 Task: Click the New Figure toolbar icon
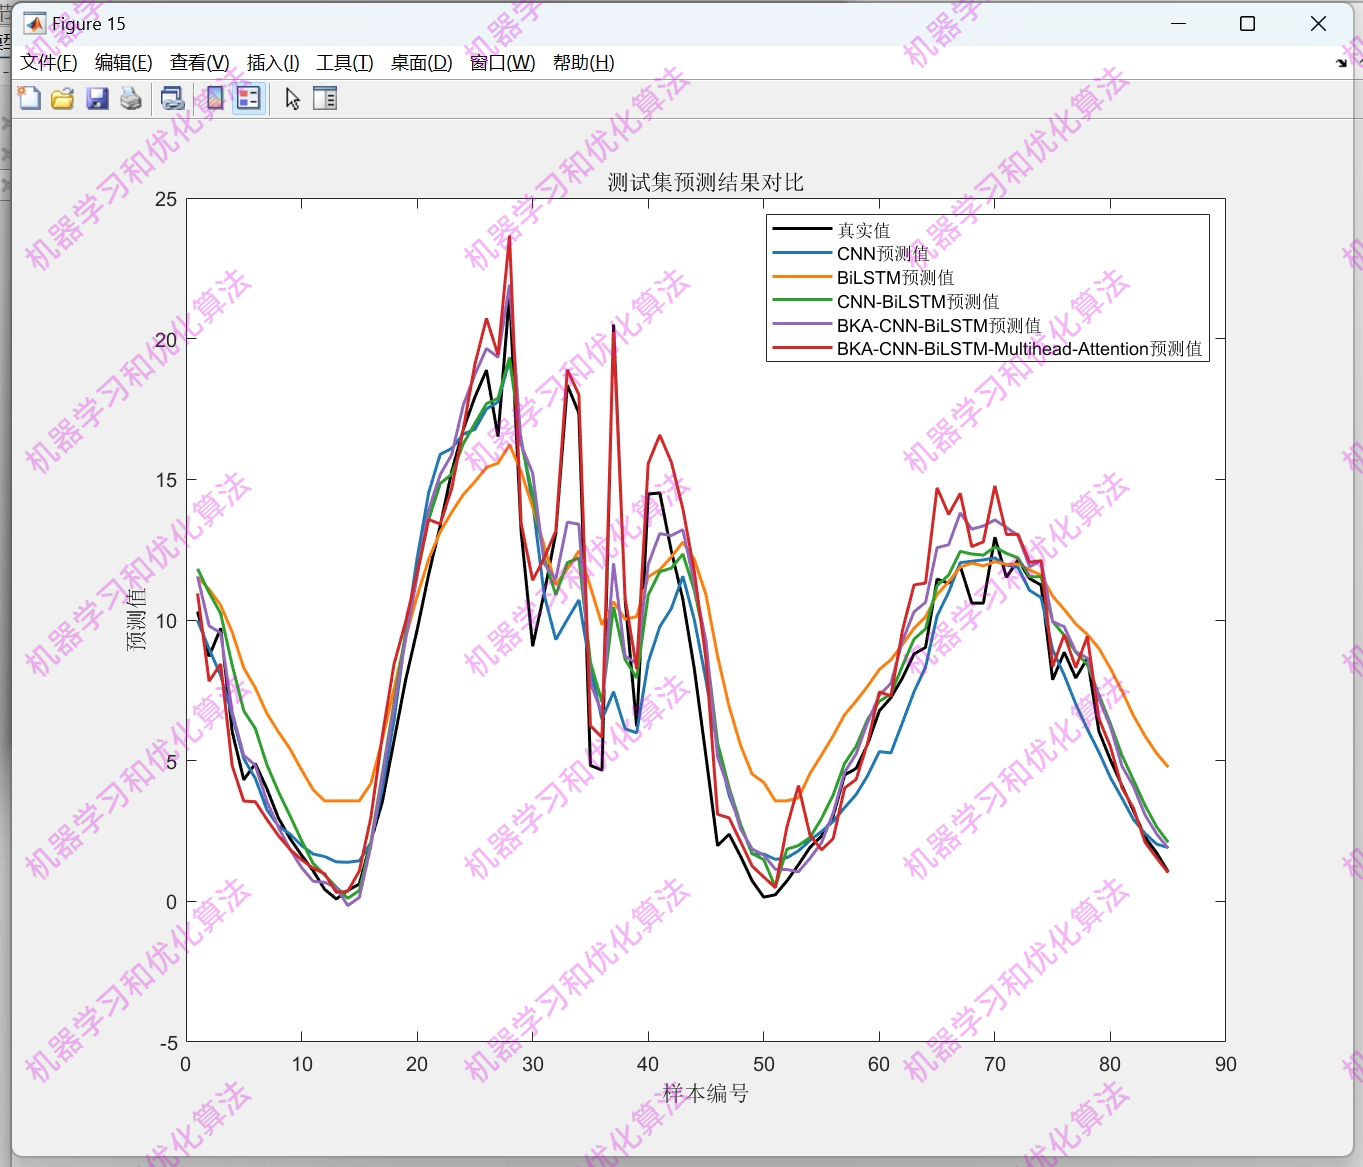click(x=29, y=98)
